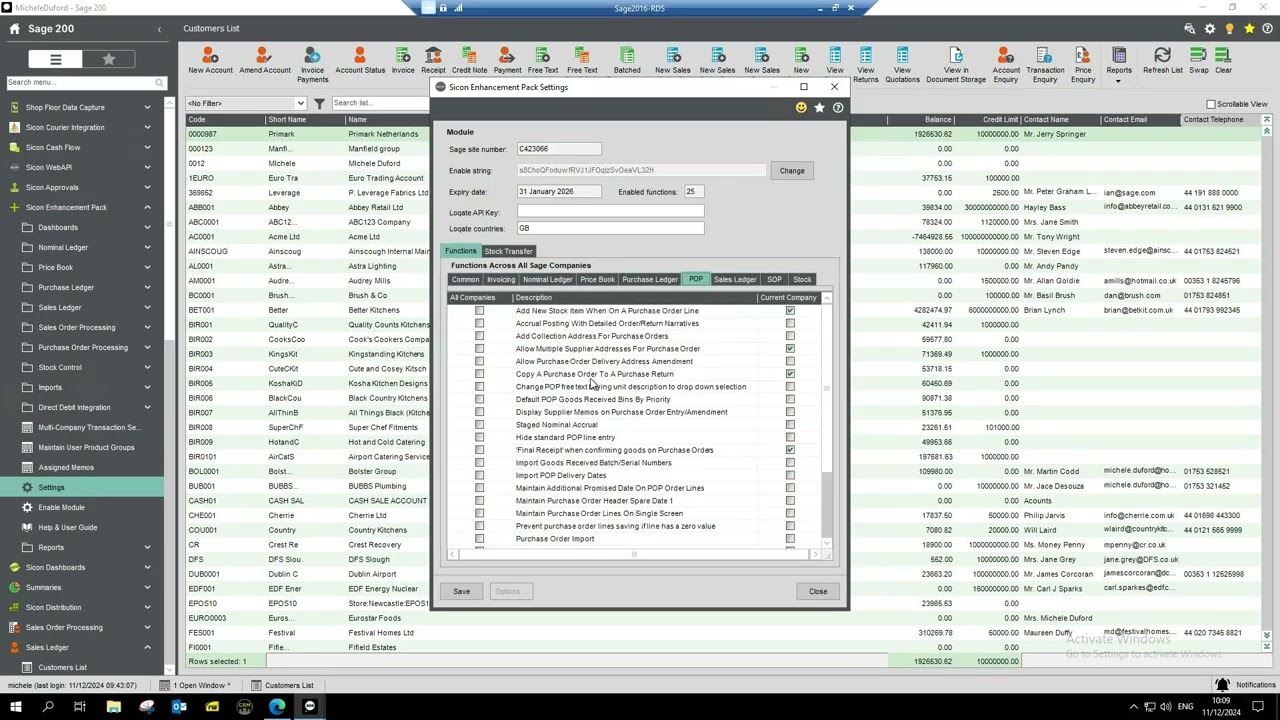Screen dimensions: 1280x720
Task: Expand the Nominal Ledger folder
Action: click(x=147, y=247)
